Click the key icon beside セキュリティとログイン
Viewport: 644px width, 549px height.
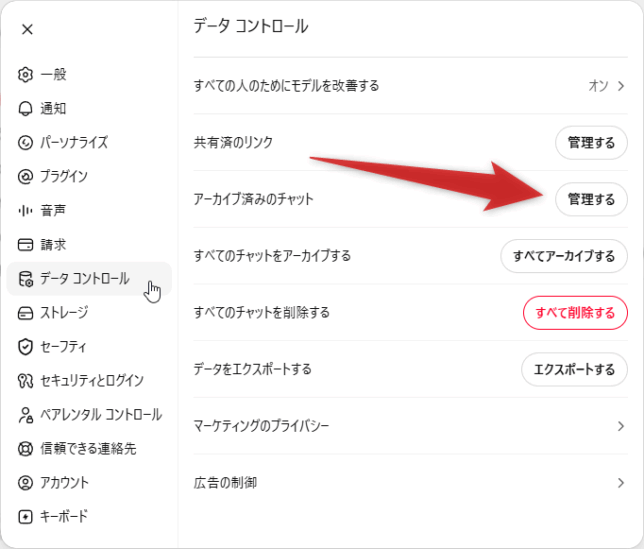coord(25,381)
